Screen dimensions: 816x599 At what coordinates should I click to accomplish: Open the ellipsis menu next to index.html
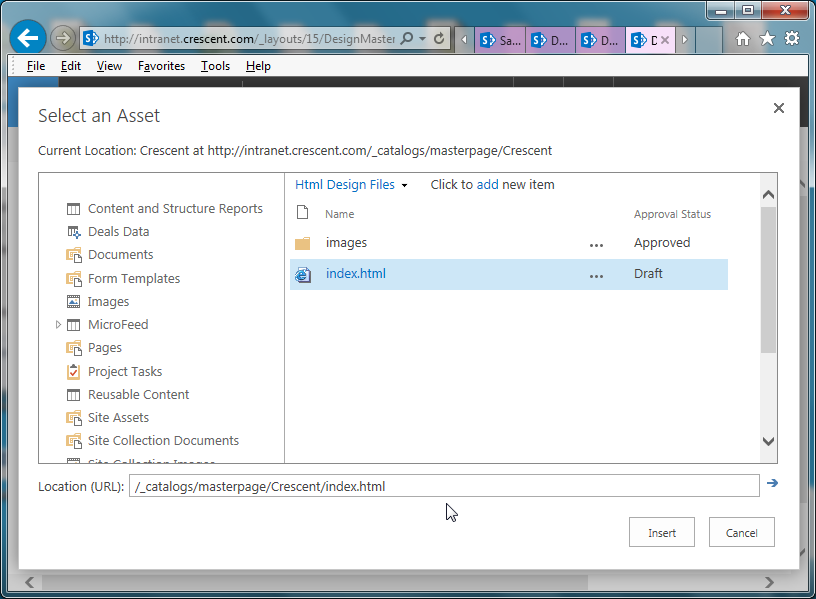click(597, 274)
